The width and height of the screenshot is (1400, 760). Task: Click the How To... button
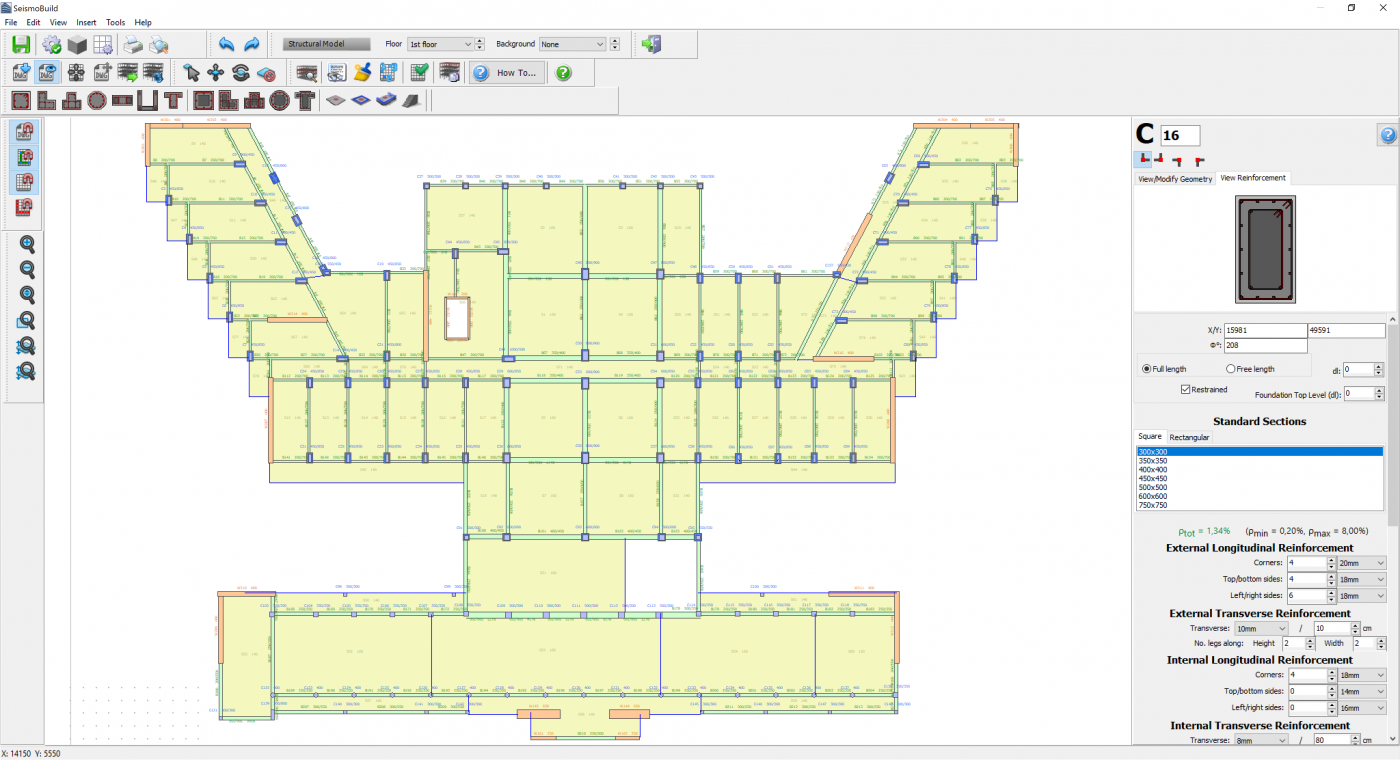pyautogui.click(x=508, y=73)
